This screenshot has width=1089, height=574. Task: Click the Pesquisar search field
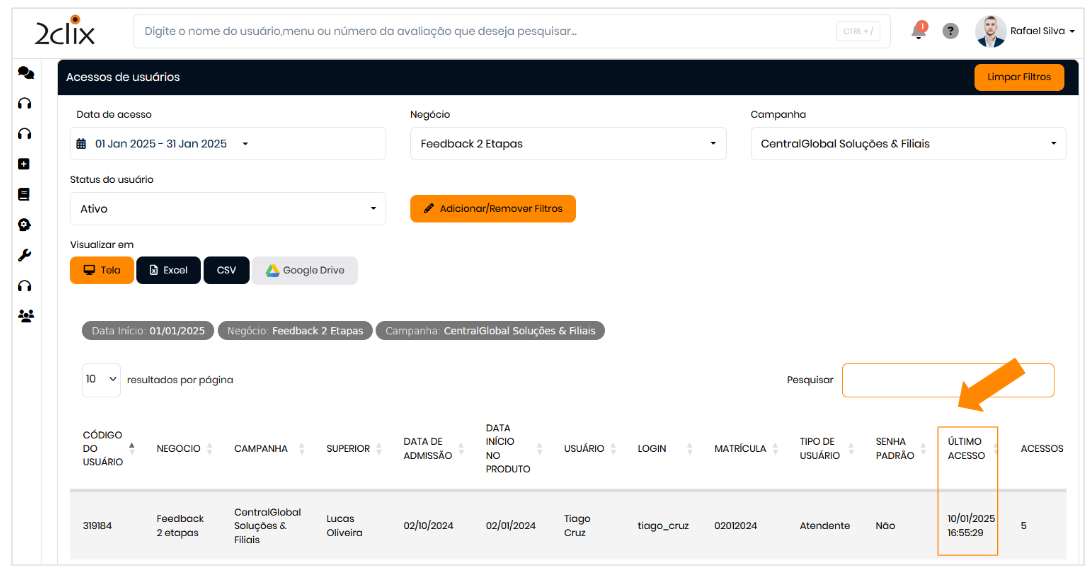(x=947, y=380)
